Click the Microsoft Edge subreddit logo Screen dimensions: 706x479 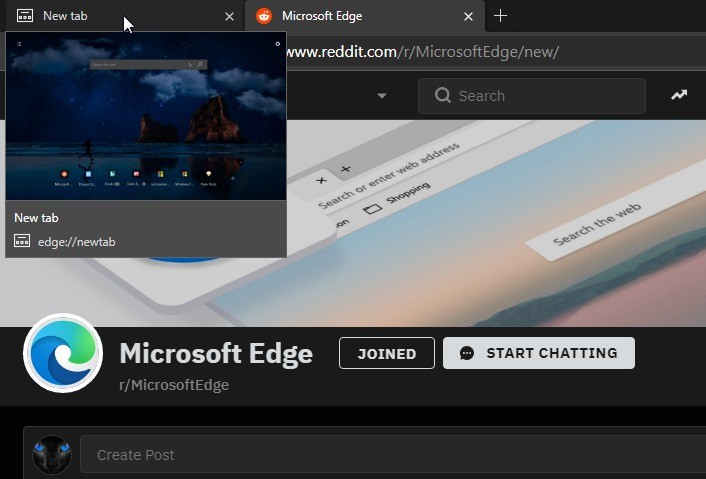63,353
